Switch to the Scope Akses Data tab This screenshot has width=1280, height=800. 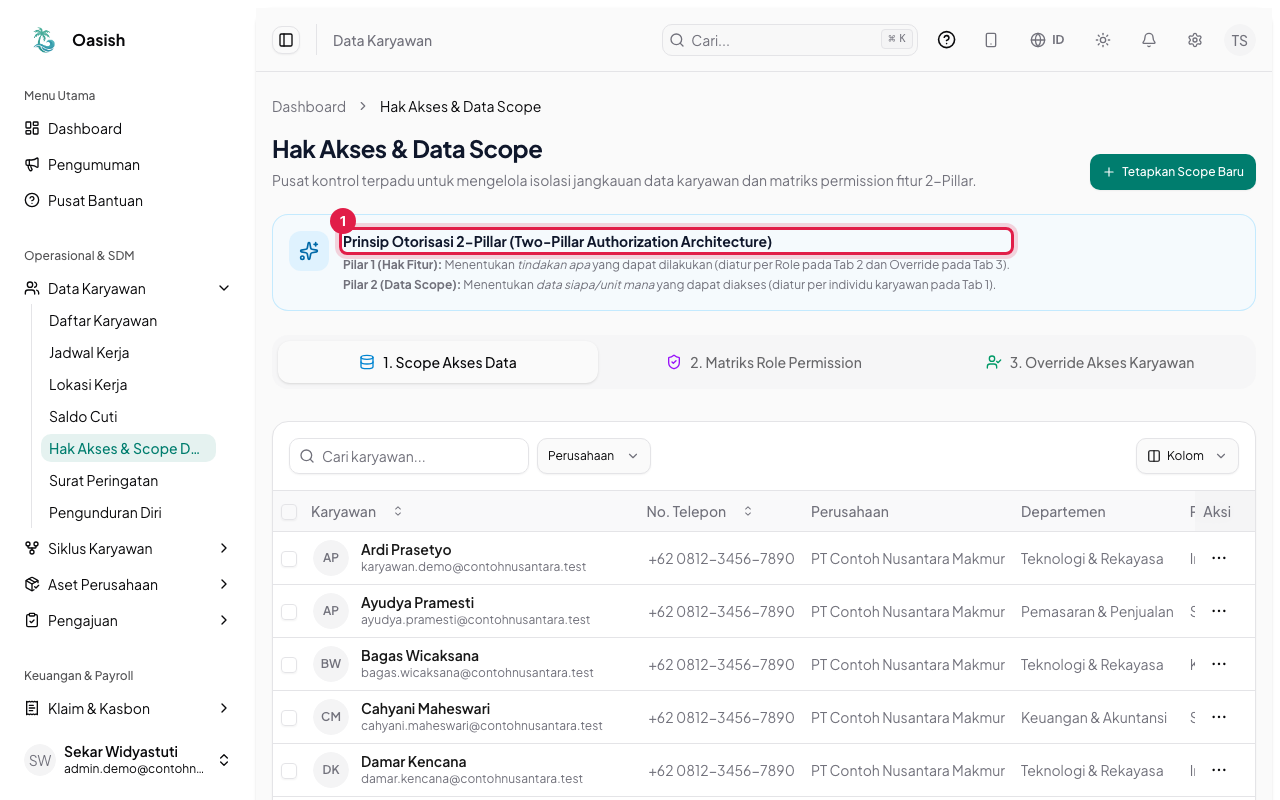point(438,363)
